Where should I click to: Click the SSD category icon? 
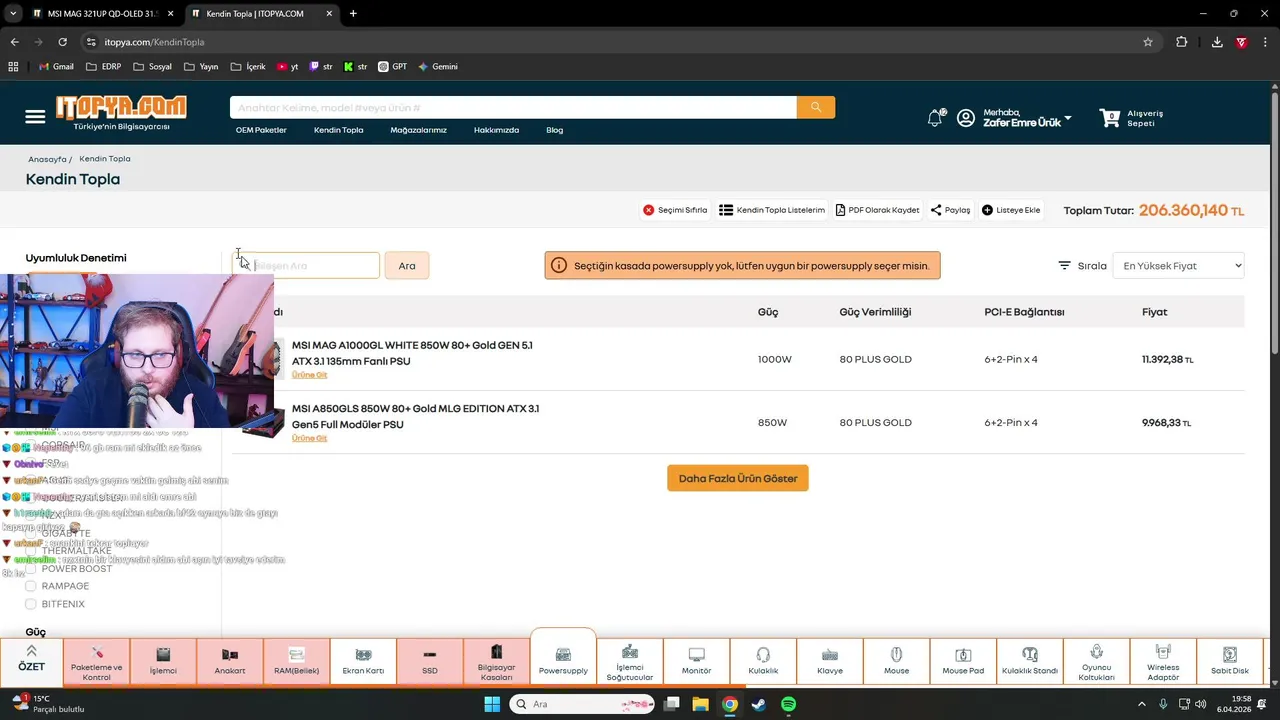[x=430, y=654]
